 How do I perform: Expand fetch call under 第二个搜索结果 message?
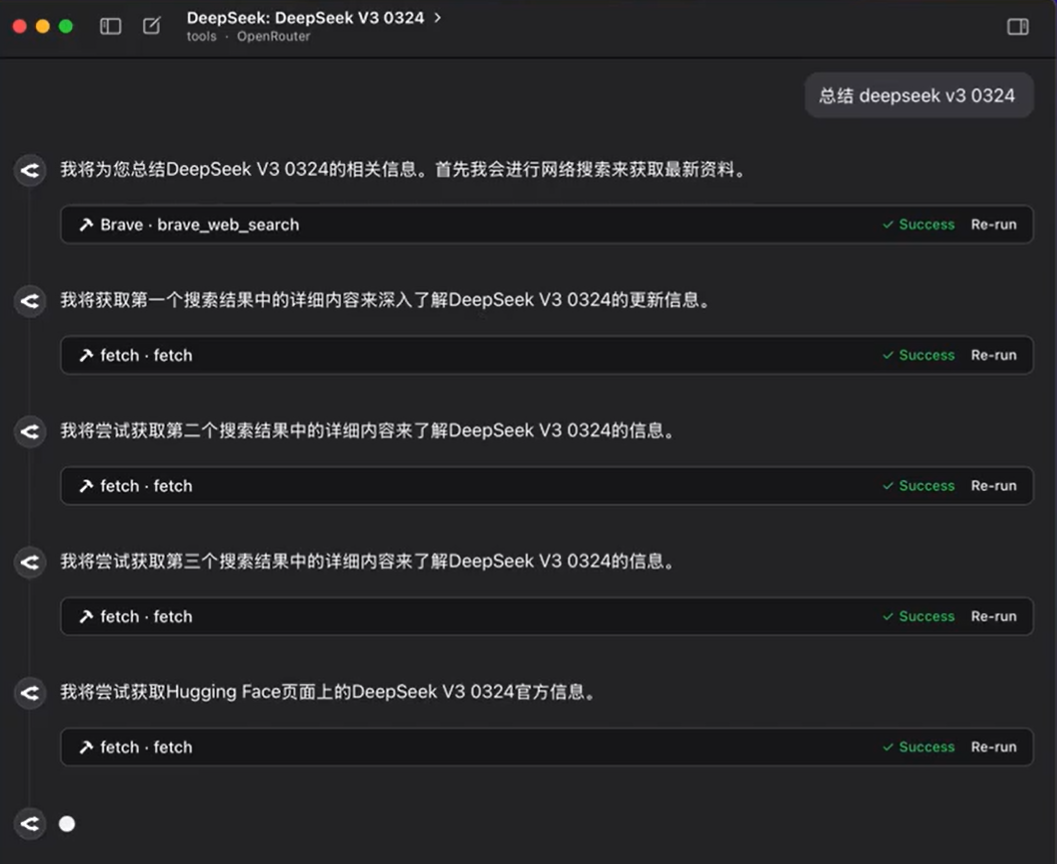click(547, 486)
